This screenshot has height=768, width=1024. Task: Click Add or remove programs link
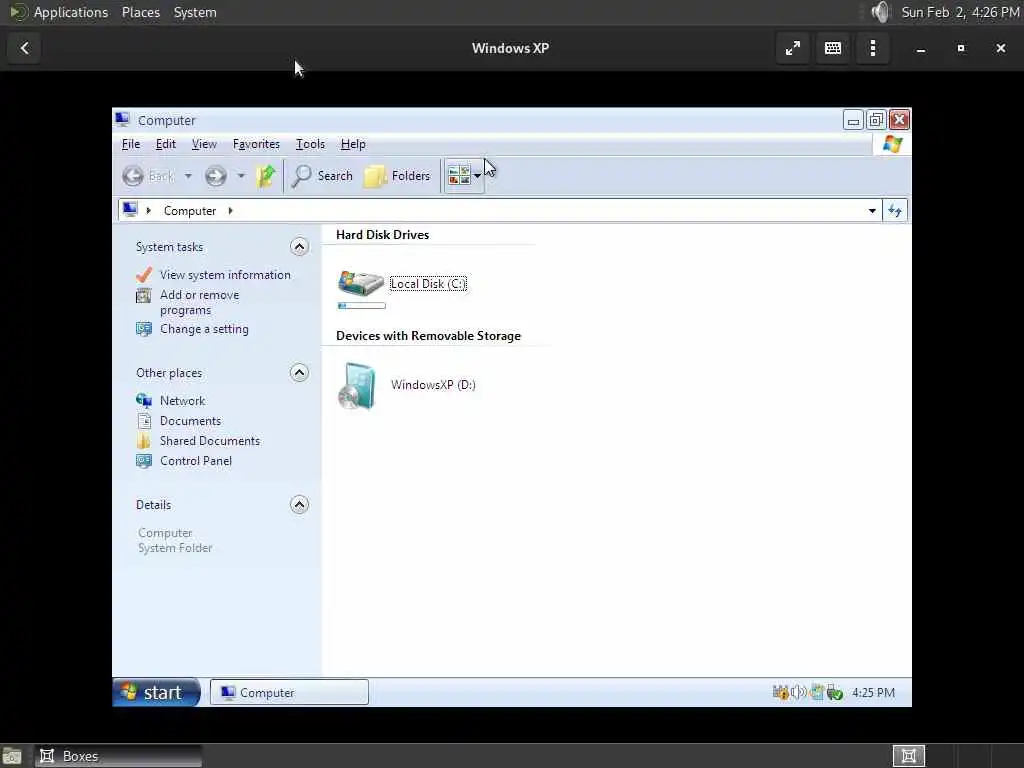click(199, 302)
